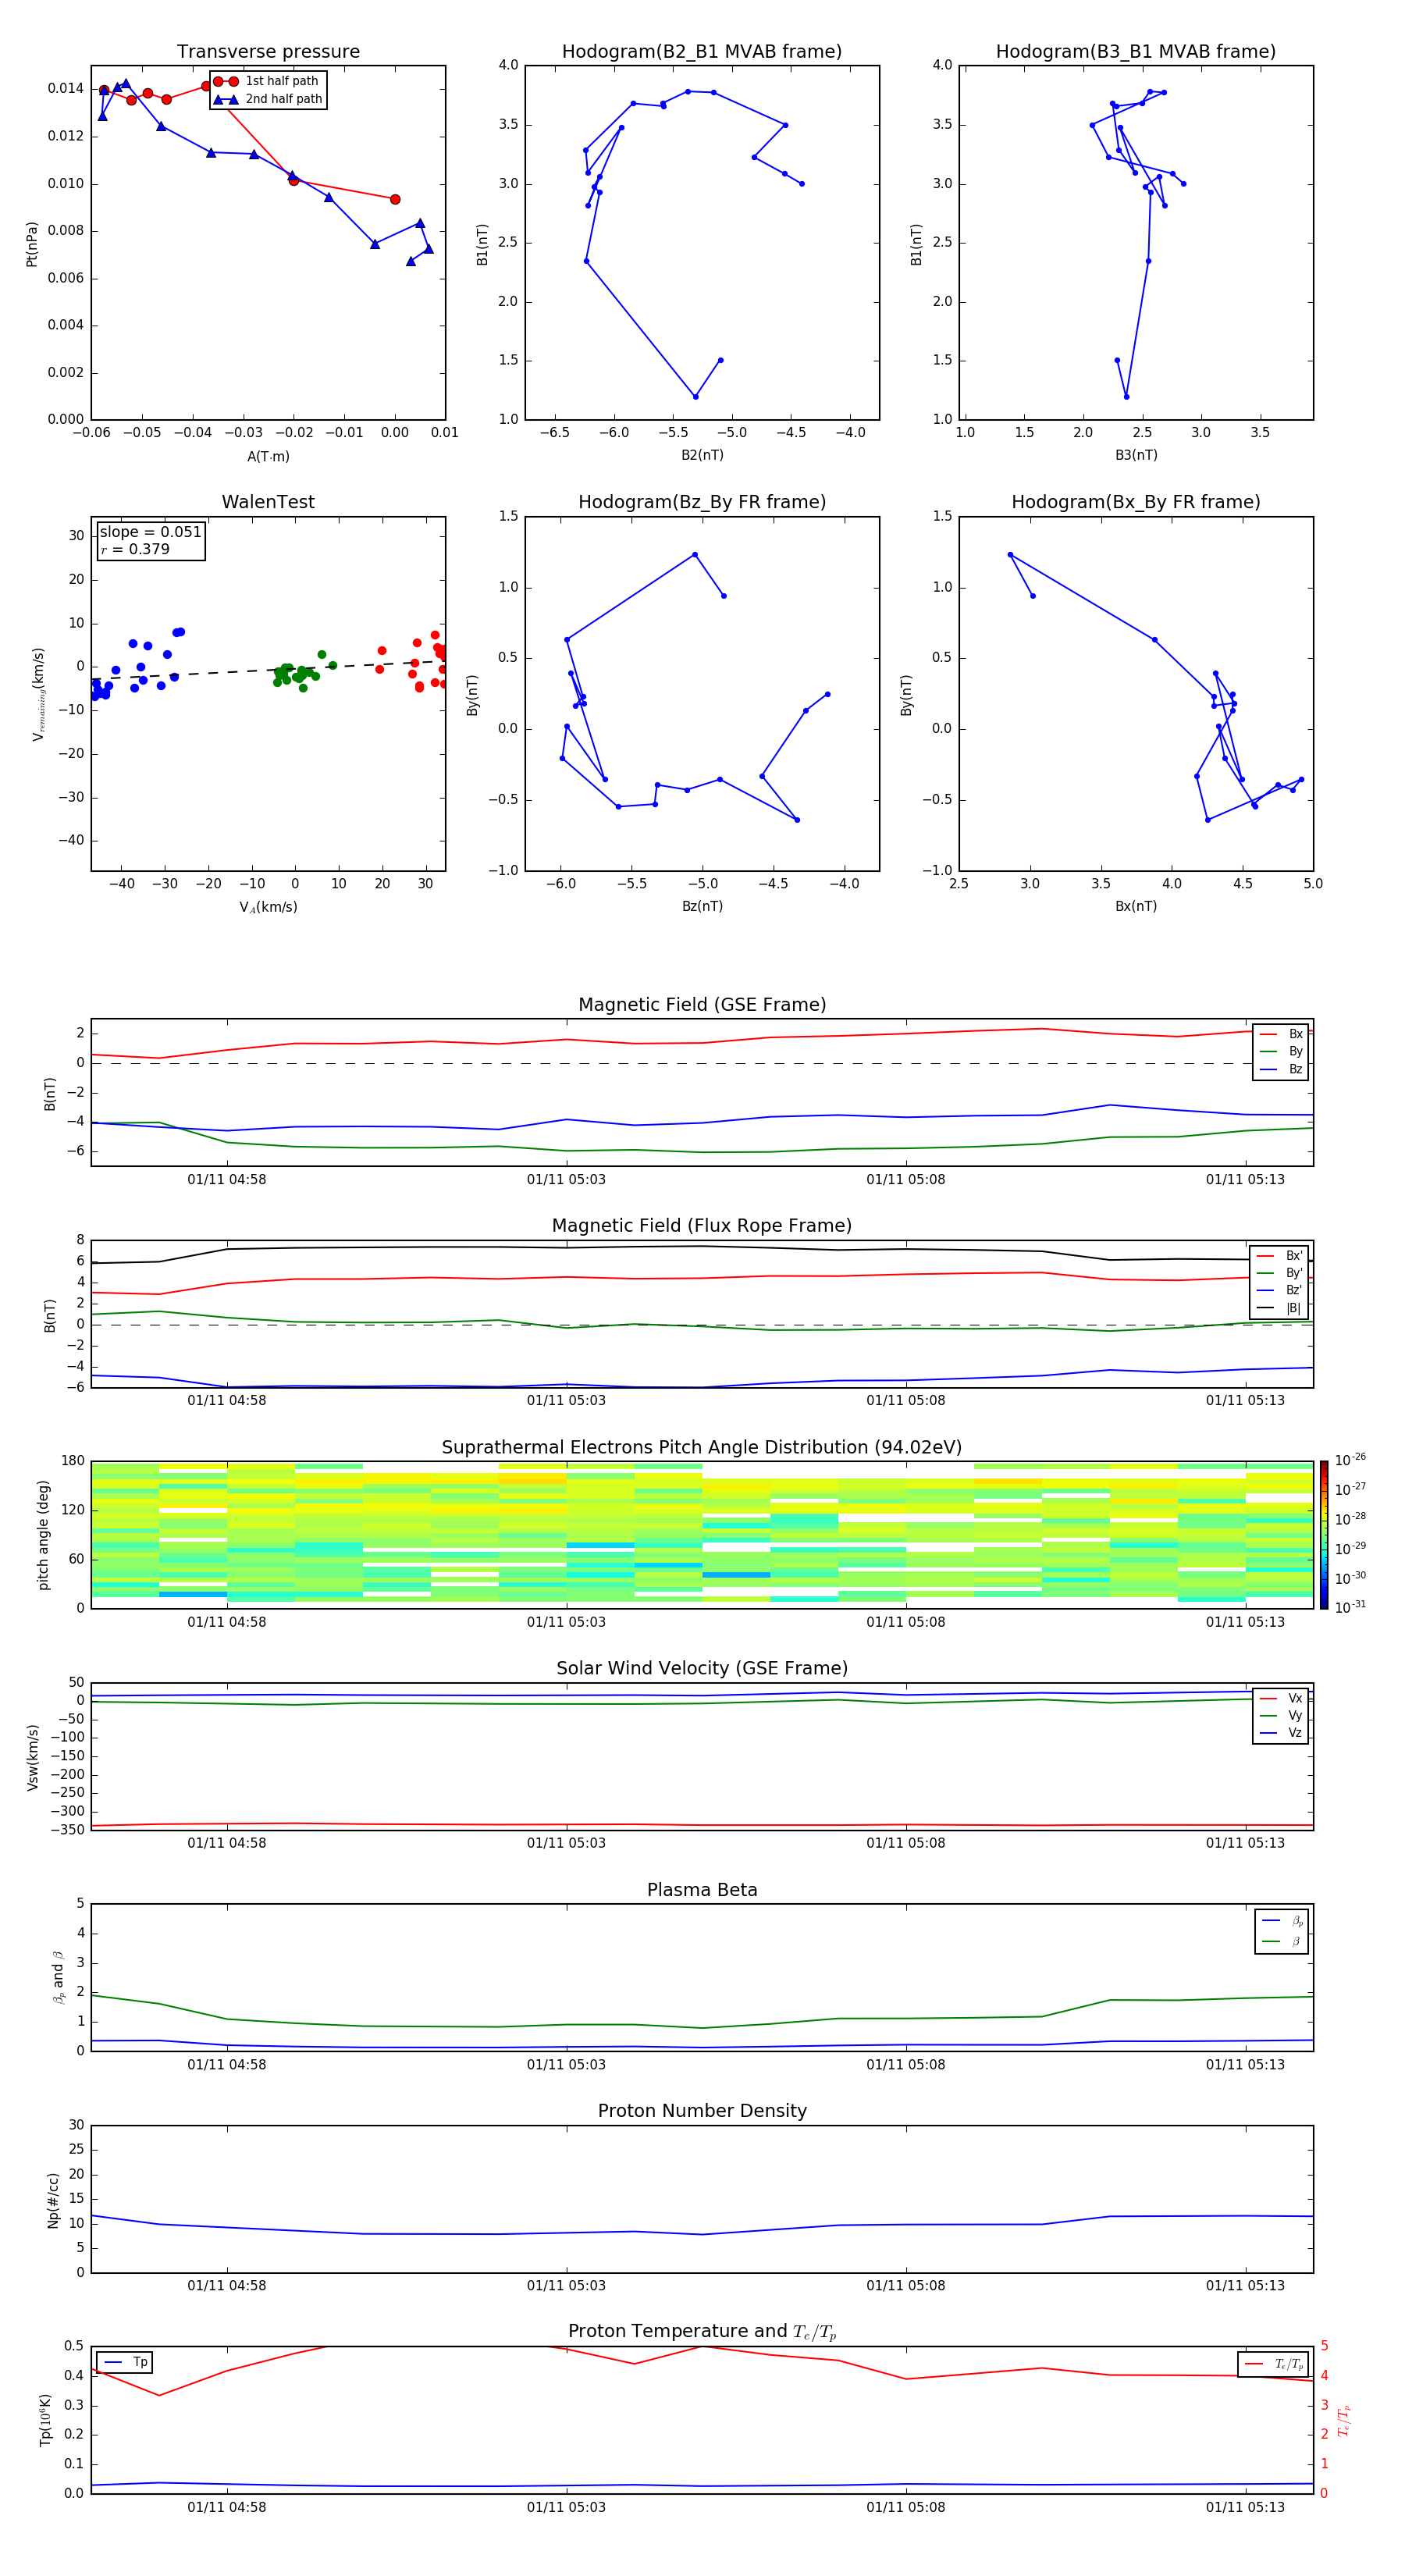Click 'Bz' in the GSE magnetic field legend
This screenshot has height=2576, width=1405.
coord(1295,1069)
